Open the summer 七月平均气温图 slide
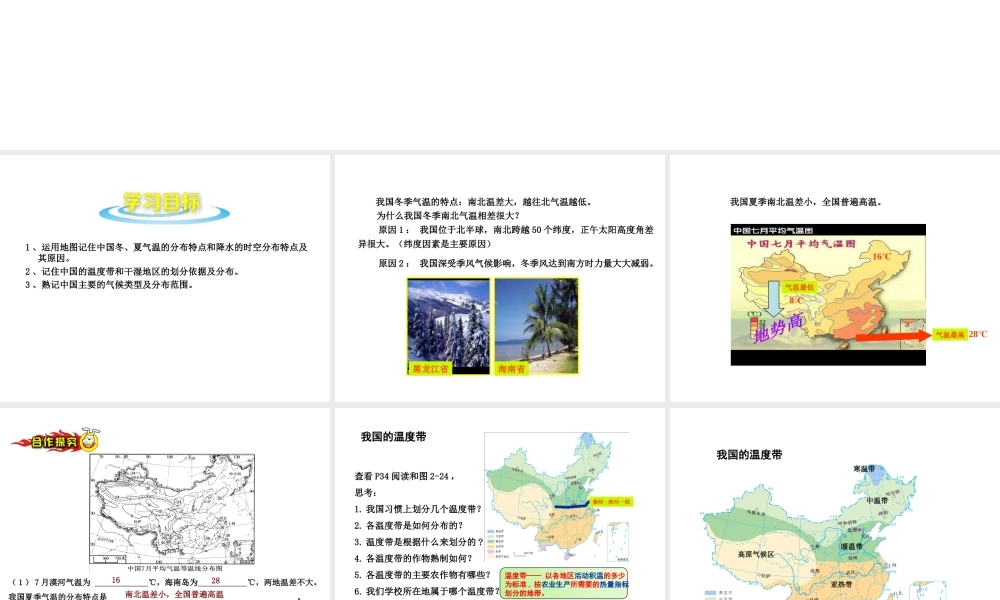The height and width of the screenshot is (600, 1000). coord(835,279)
